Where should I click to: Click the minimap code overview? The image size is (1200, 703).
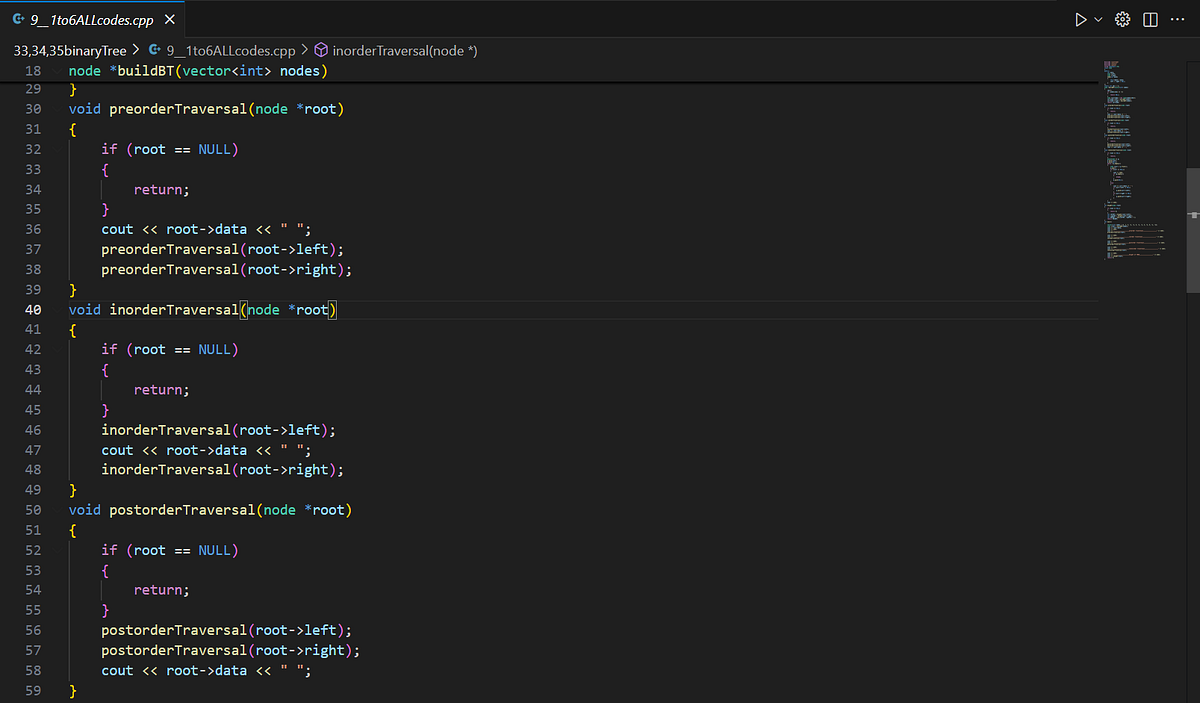[x=1135, y=160]
